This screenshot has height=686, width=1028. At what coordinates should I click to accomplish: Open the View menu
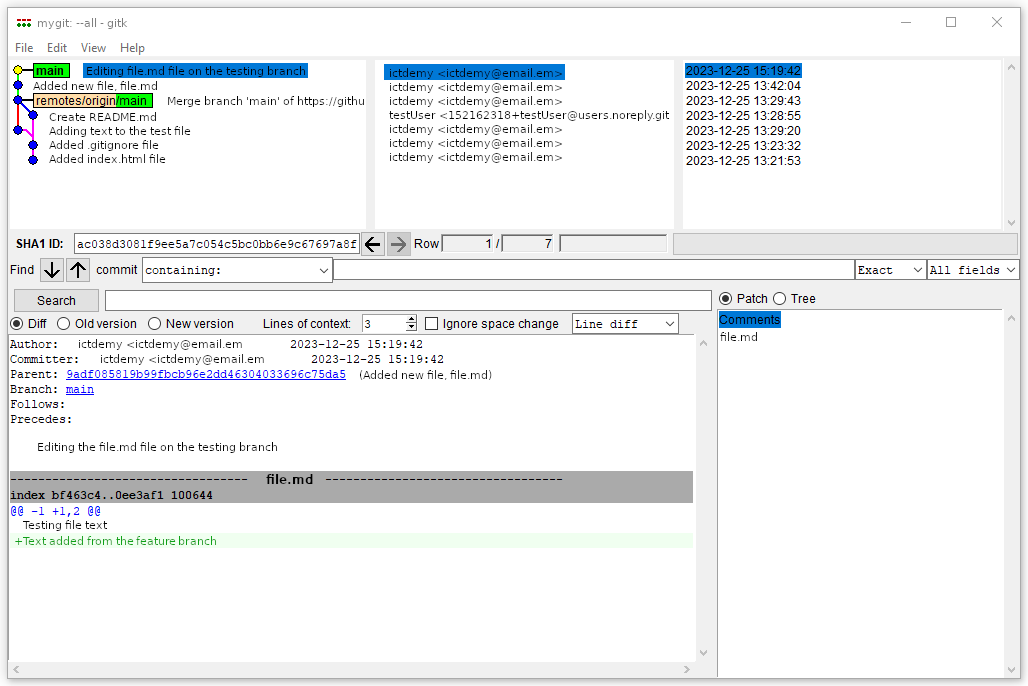coord(93,48)
